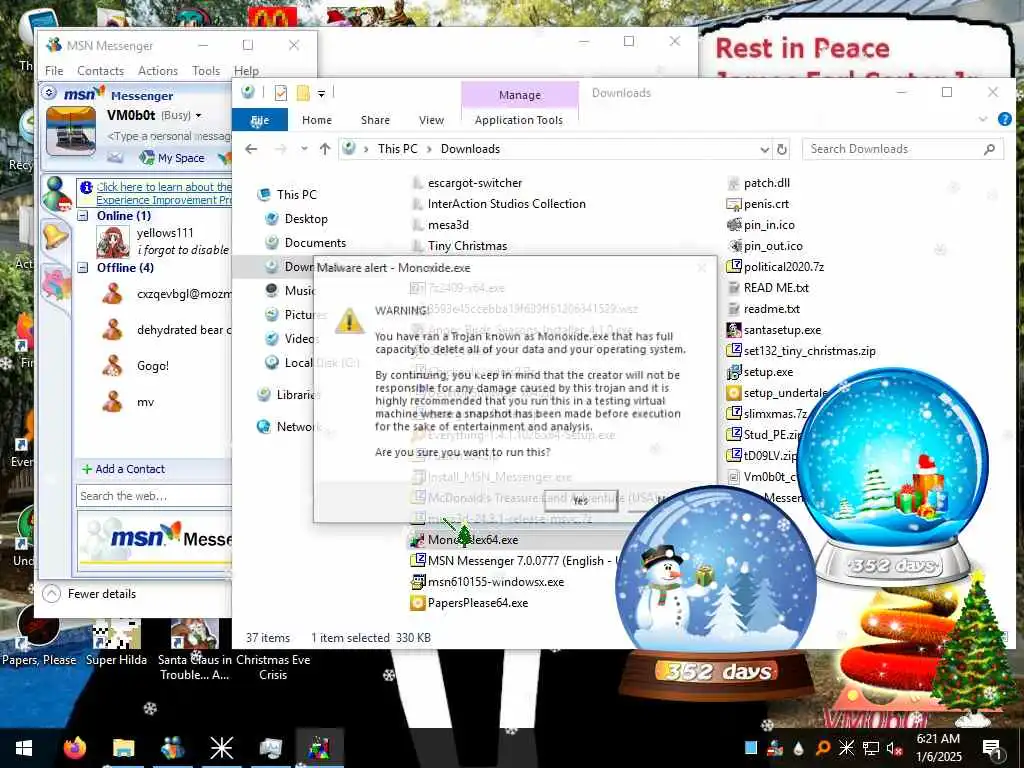Select the patch.dll file

pyautogui.click(x=767, y=183)
